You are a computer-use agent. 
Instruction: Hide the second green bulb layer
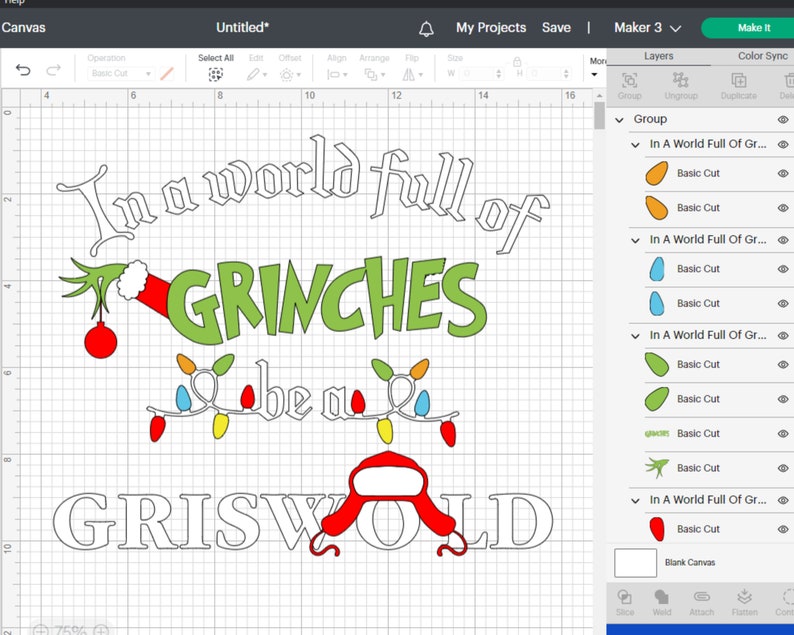point(783,399)
